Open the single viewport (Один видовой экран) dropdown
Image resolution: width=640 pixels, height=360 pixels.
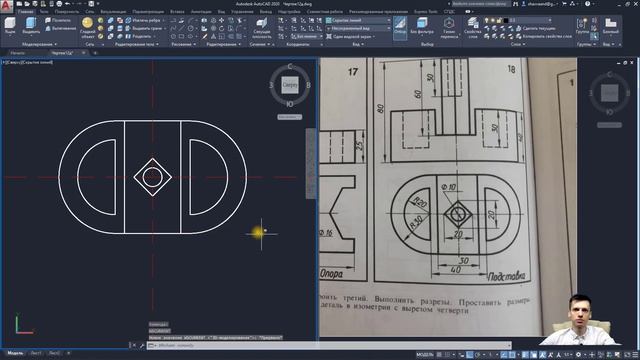point(351,36)
